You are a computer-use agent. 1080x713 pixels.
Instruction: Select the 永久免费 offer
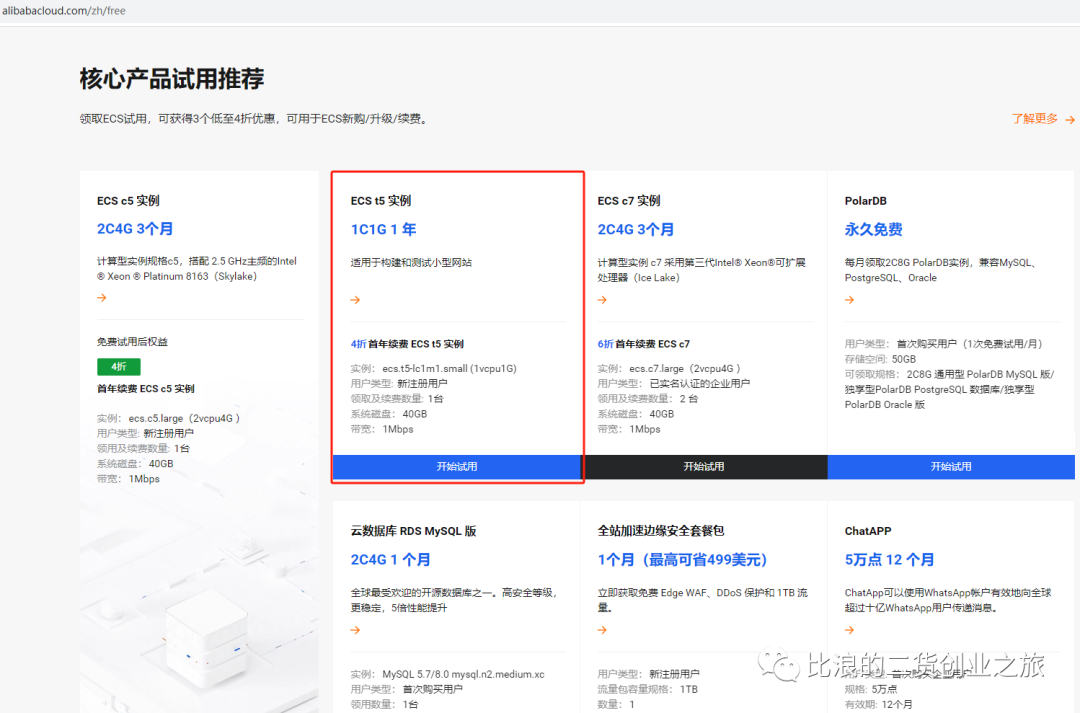(873, 229)
